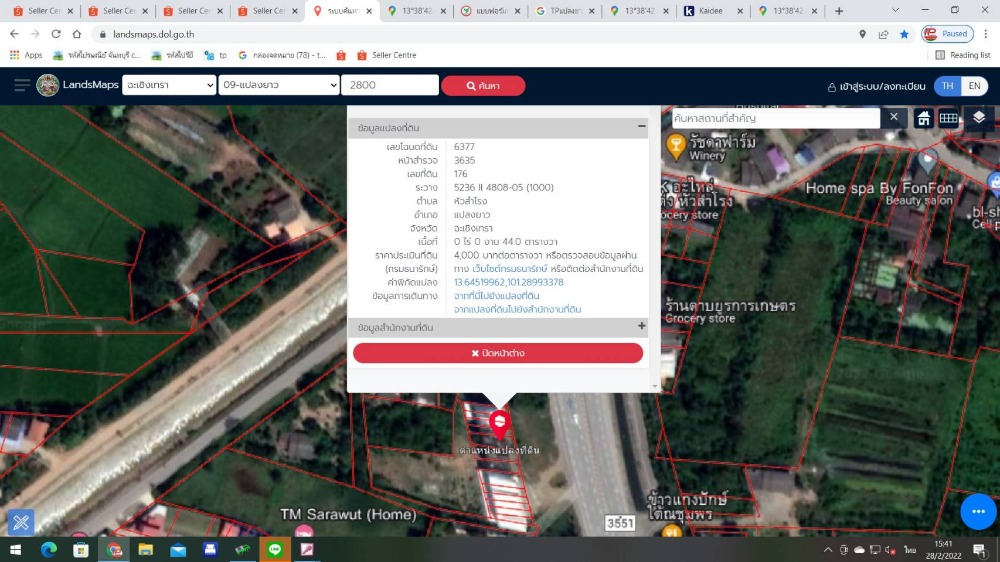Click the red parcel location pin
1000x562 pixels.
pos(499,424)
